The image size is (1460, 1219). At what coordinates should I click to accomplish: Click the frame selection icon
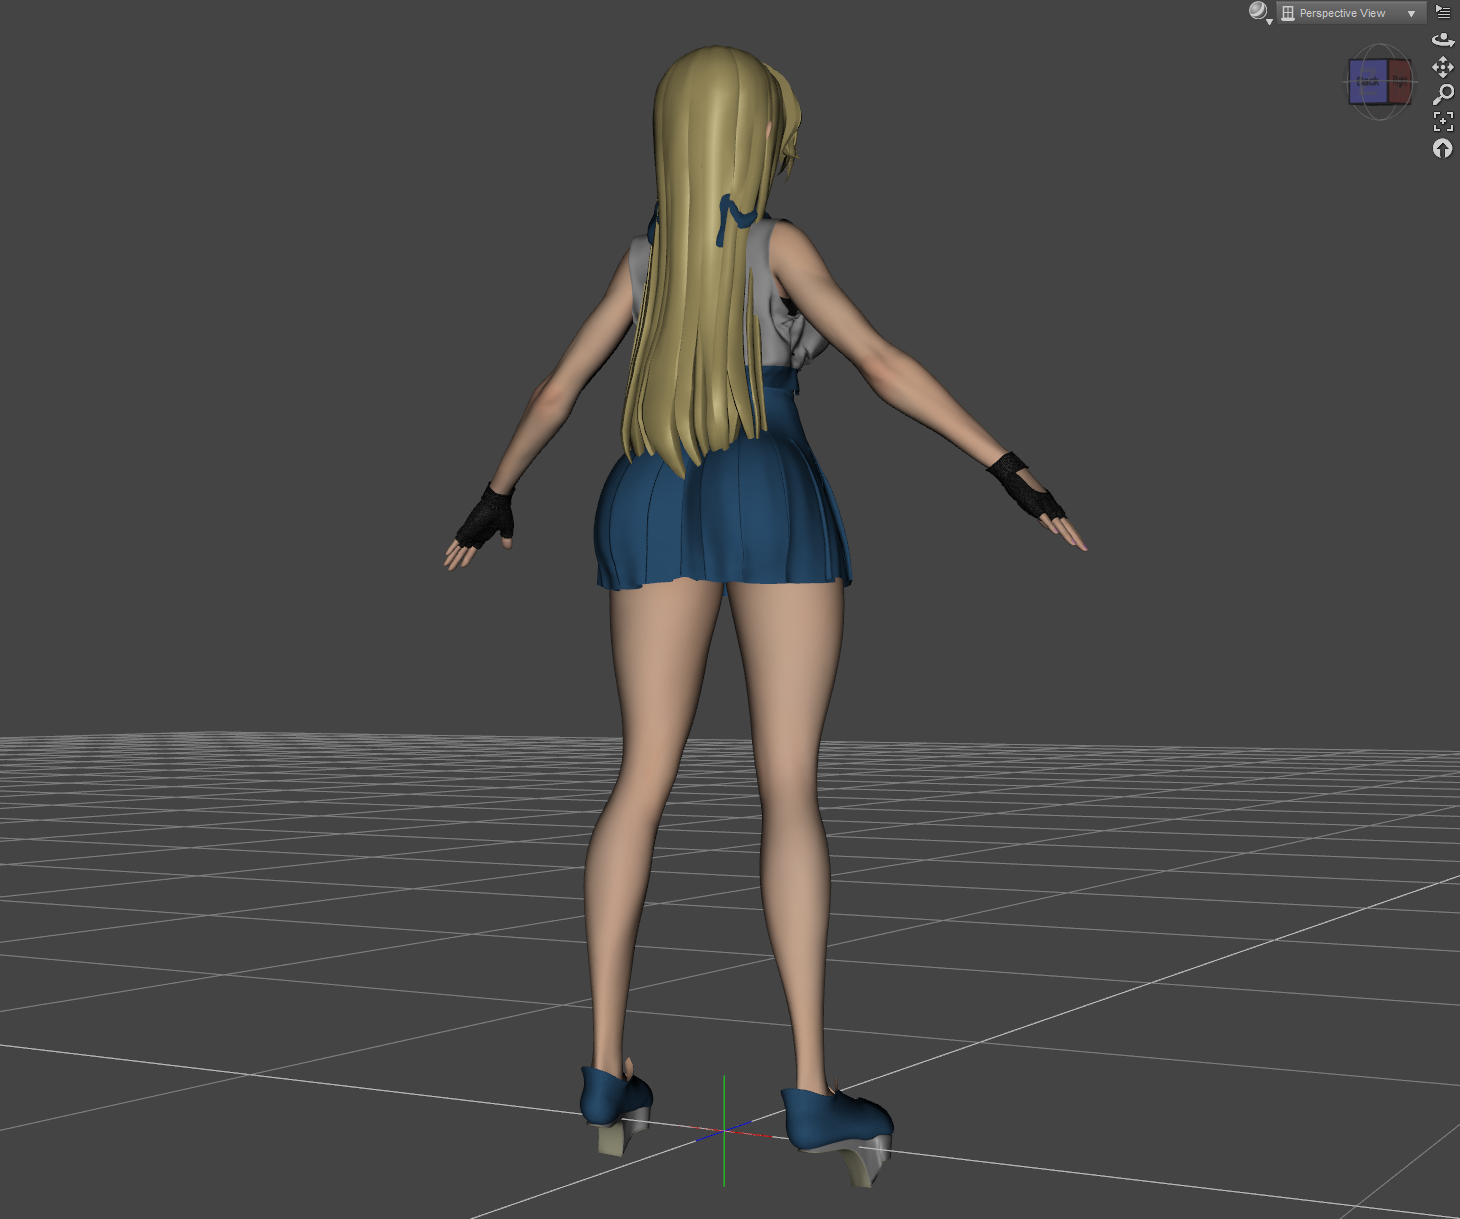pos(1443,122)
